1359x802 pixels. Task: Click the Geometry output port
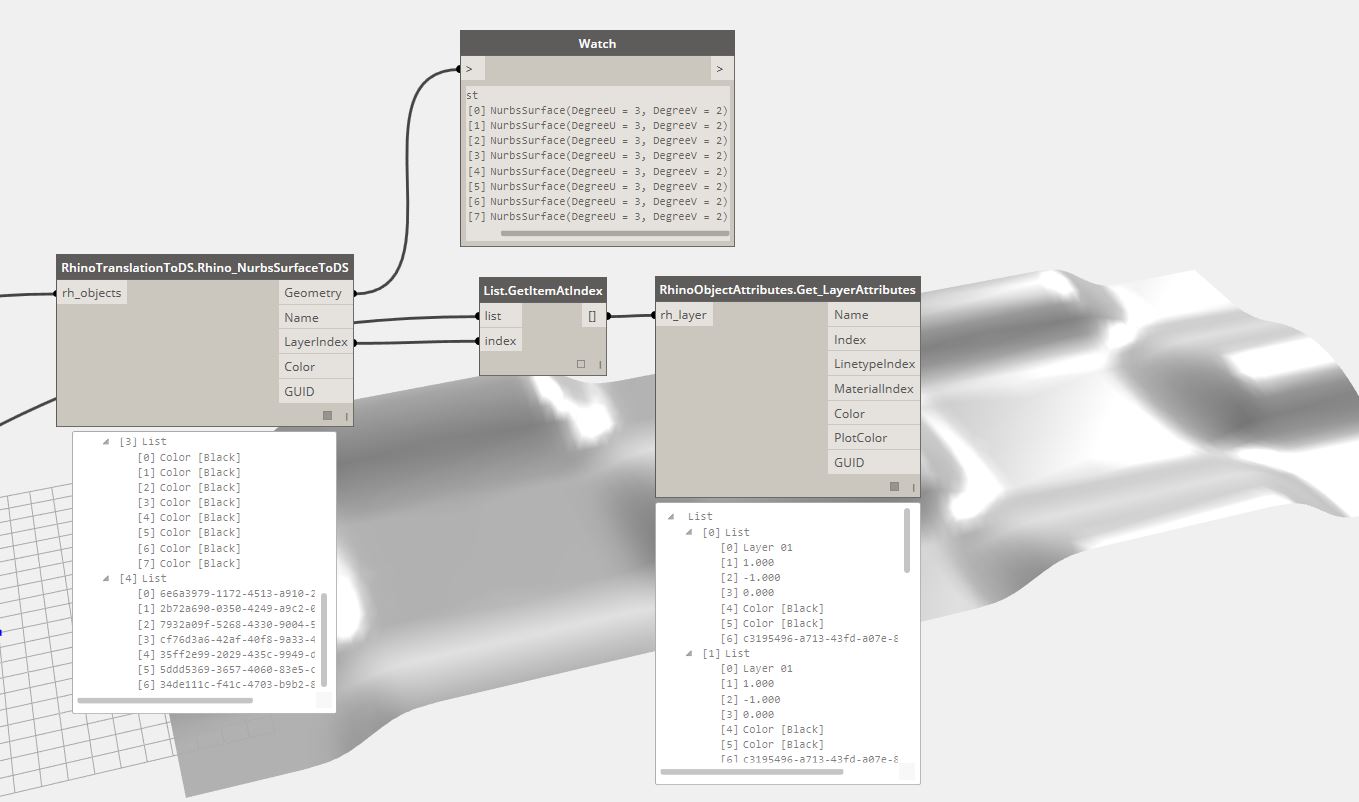point(315,293)
